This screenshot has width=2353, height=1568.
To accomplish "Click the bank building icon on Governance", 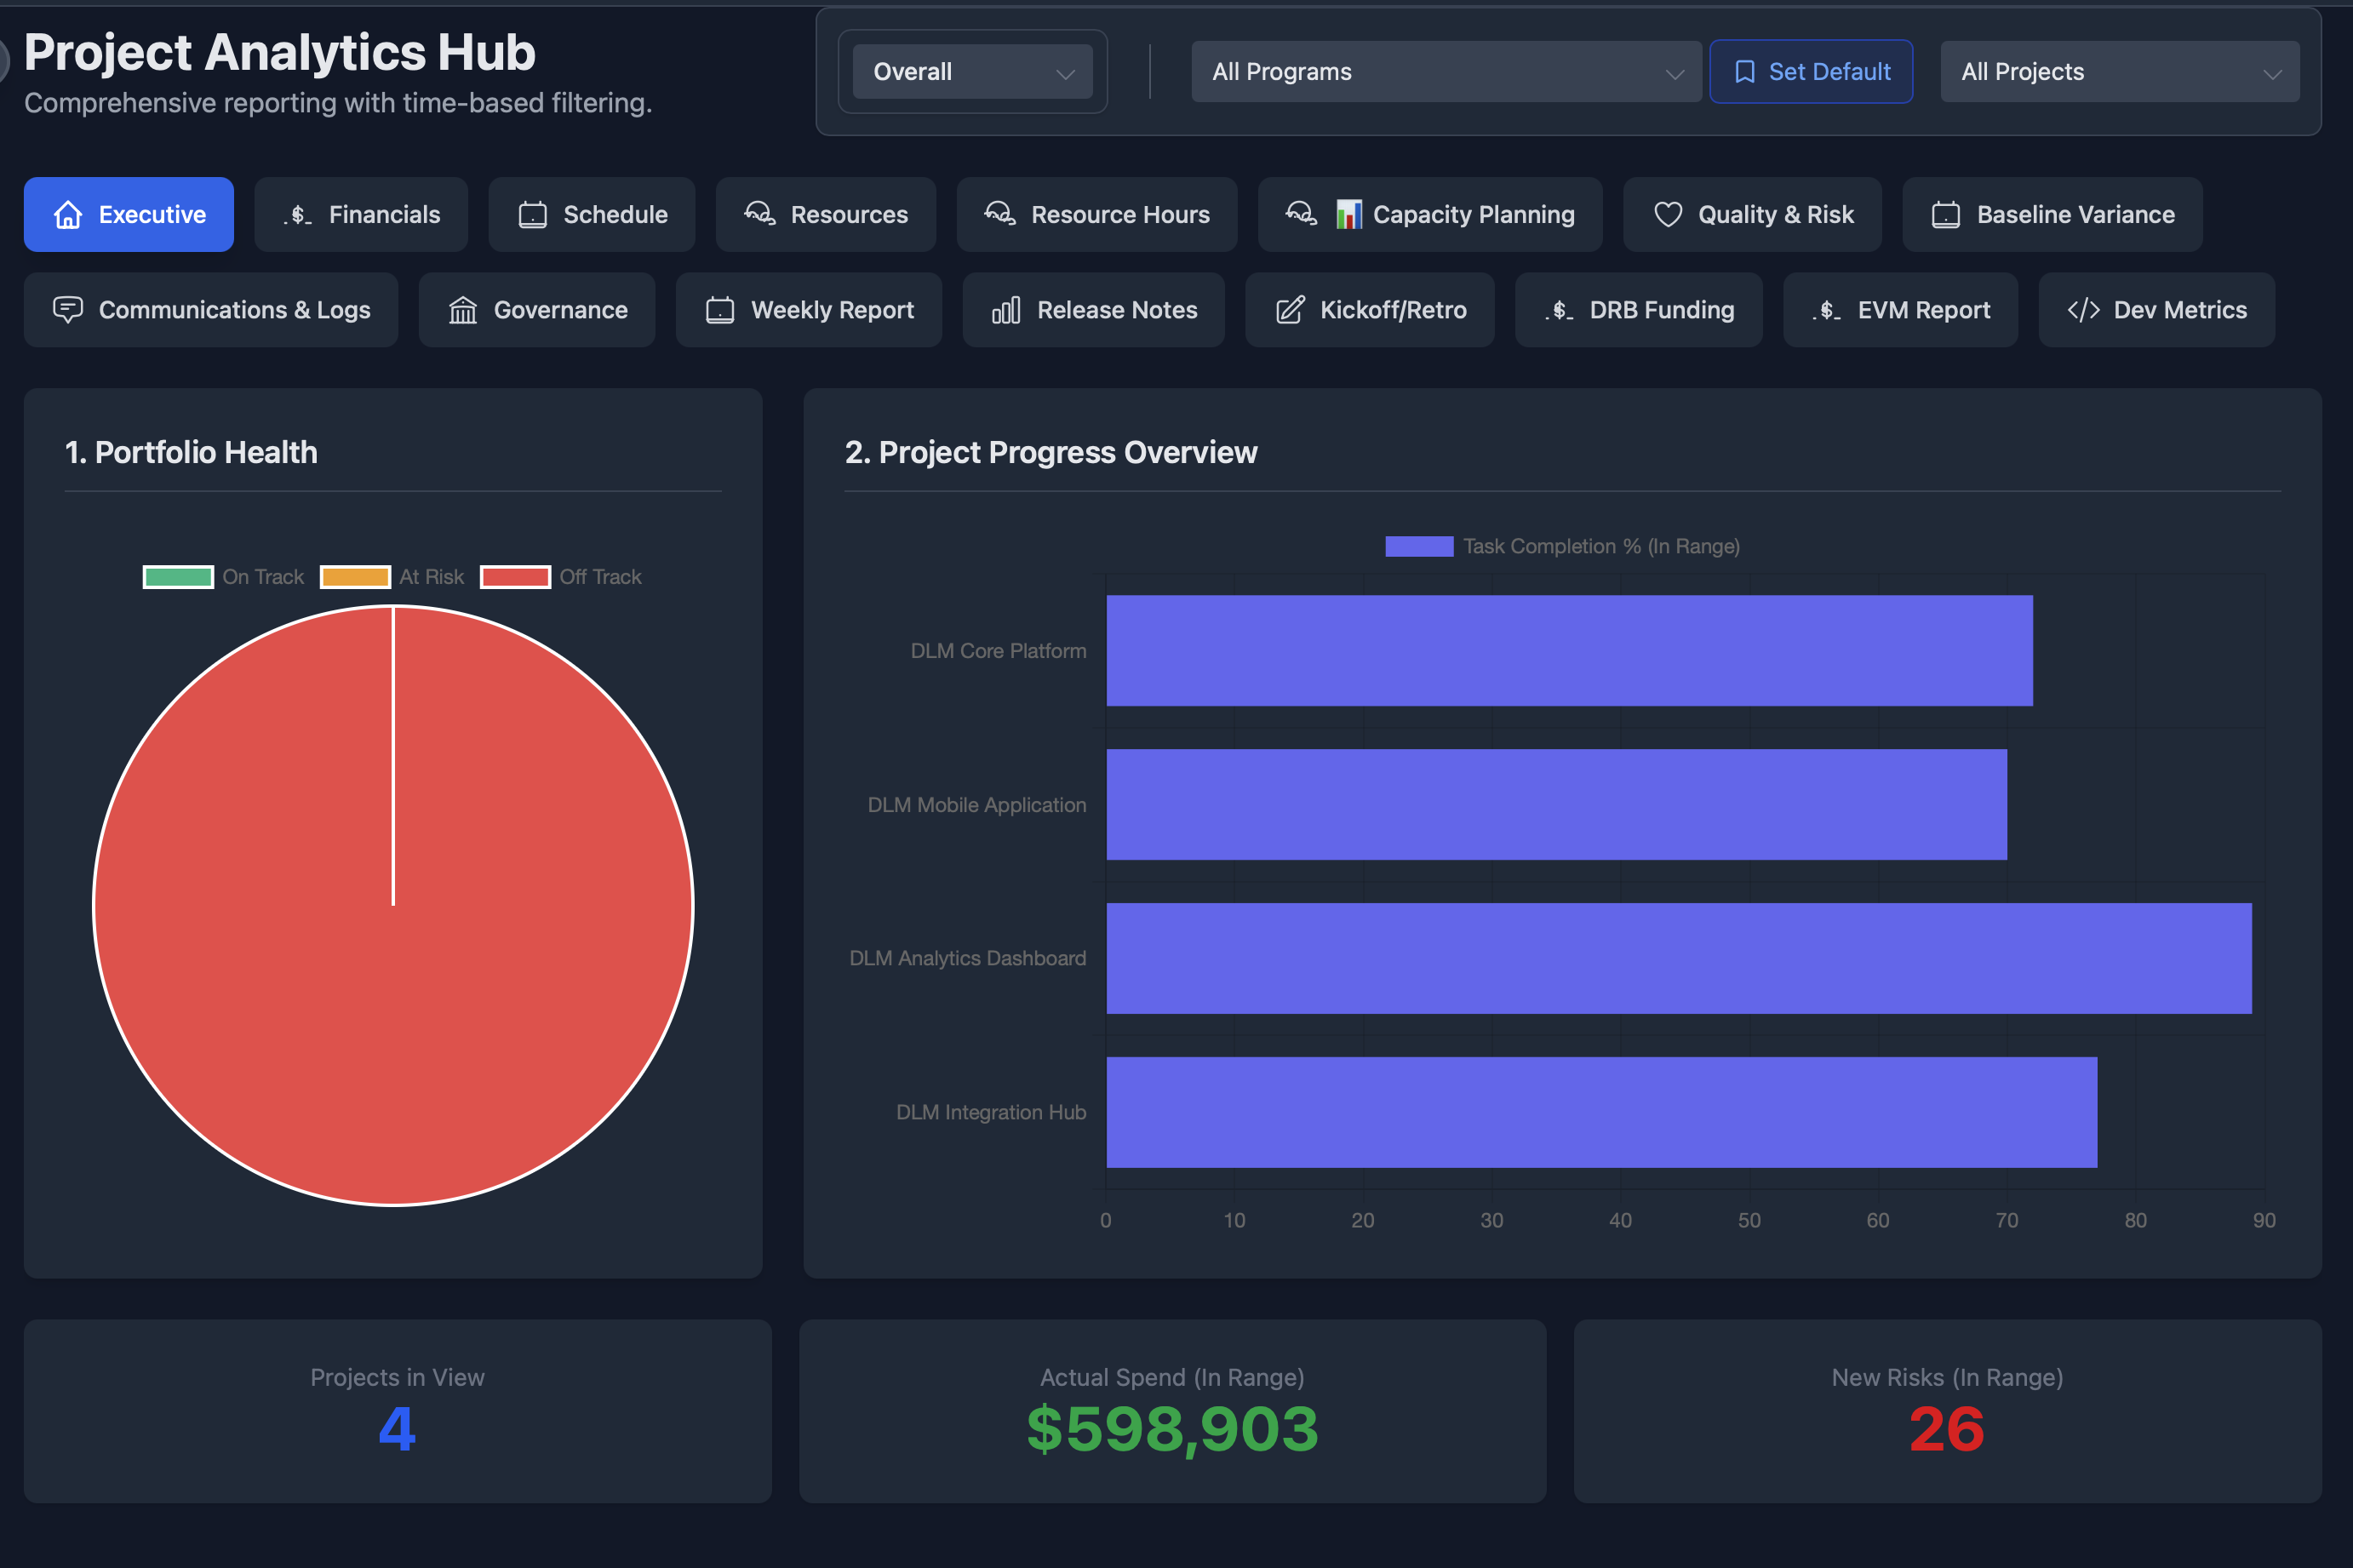I will 462,310.
